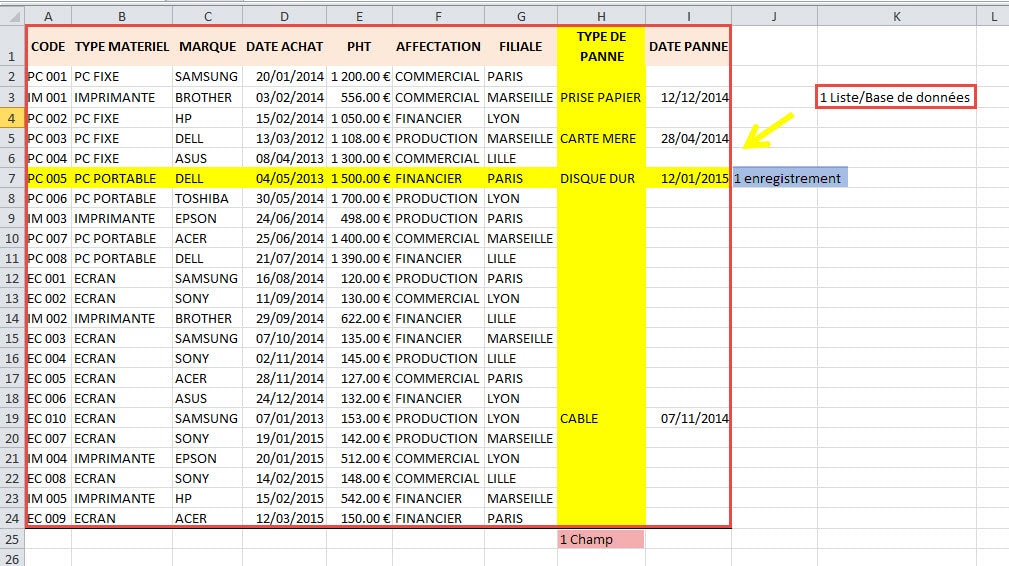Select column H header
1009x566 pixels.
601,17
